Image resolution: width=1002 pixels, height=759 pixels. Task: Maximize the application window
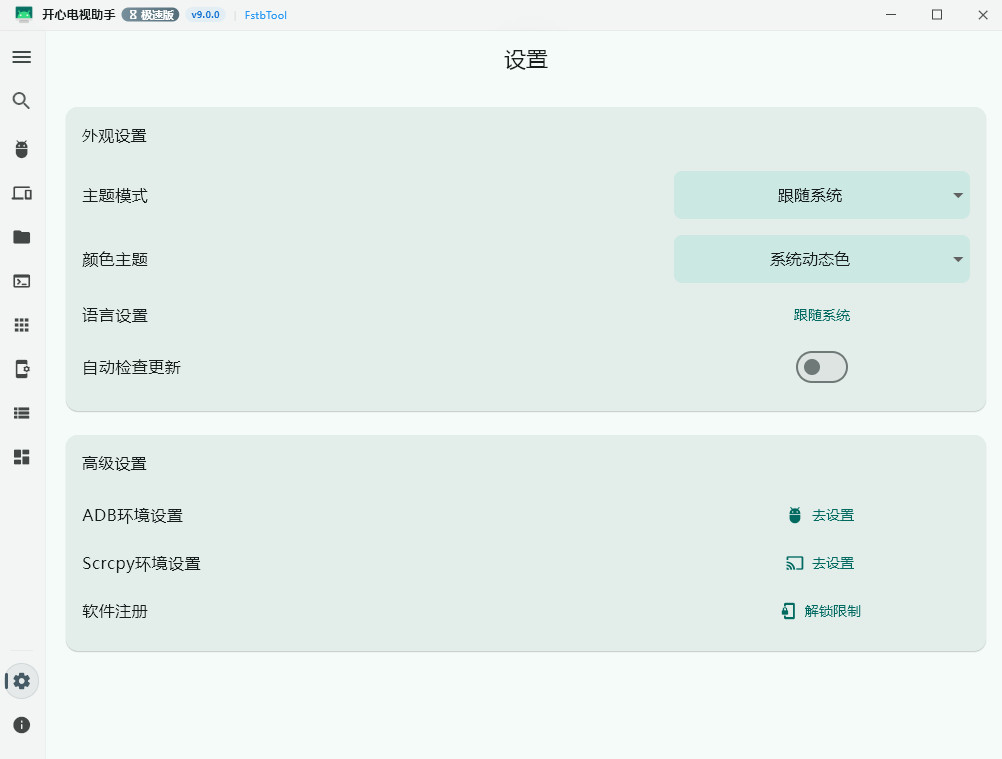[x=937, y=15]
